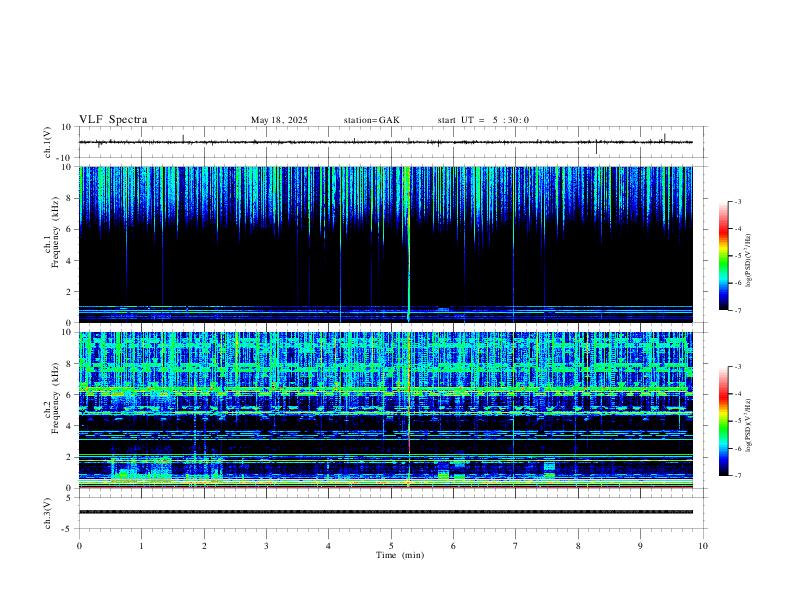
Task: Click the ch.1(V) waveform axis label
Action: click(x=47, y=142)
